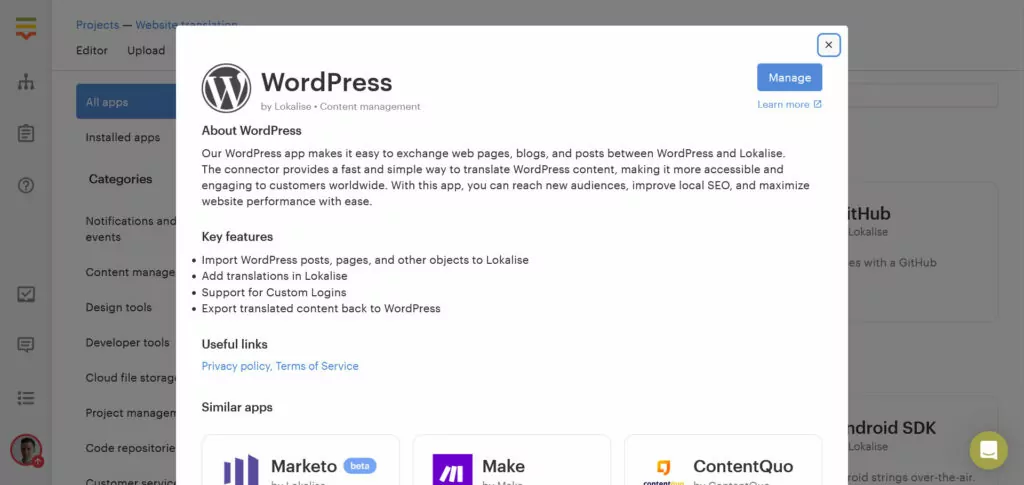Select All apps in sidebar

[x=126, y=102]
